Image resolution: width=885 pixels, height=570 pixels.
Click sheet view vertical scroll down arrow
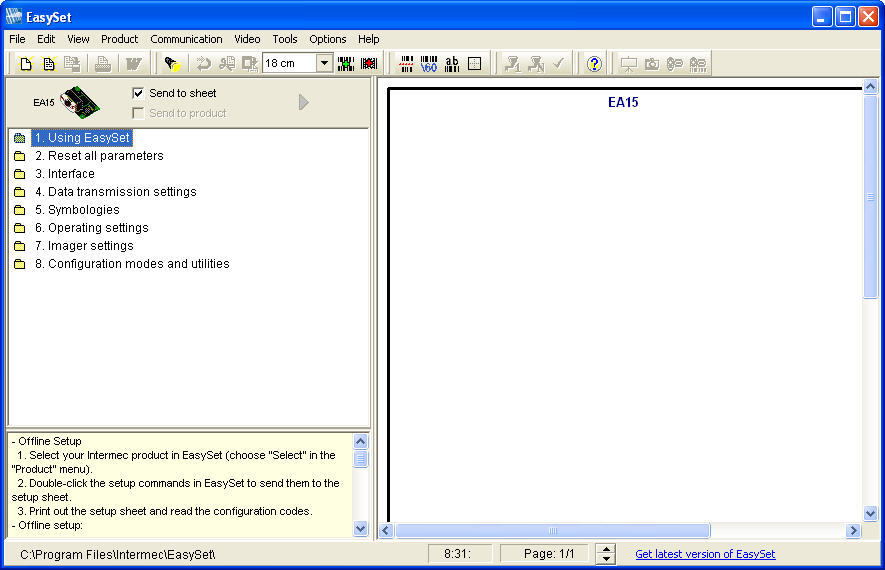(870, 514)
